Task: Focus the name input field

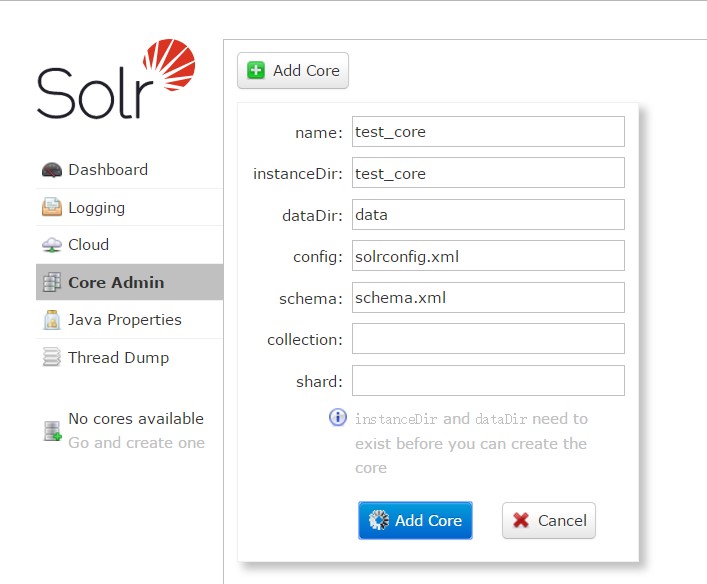Action: pyautogui.click(x=488, y=132)
